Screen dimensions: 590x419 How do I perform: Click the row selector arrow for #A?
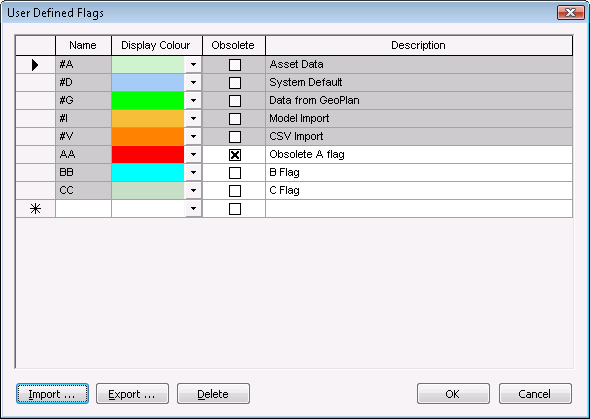[35, 65]
